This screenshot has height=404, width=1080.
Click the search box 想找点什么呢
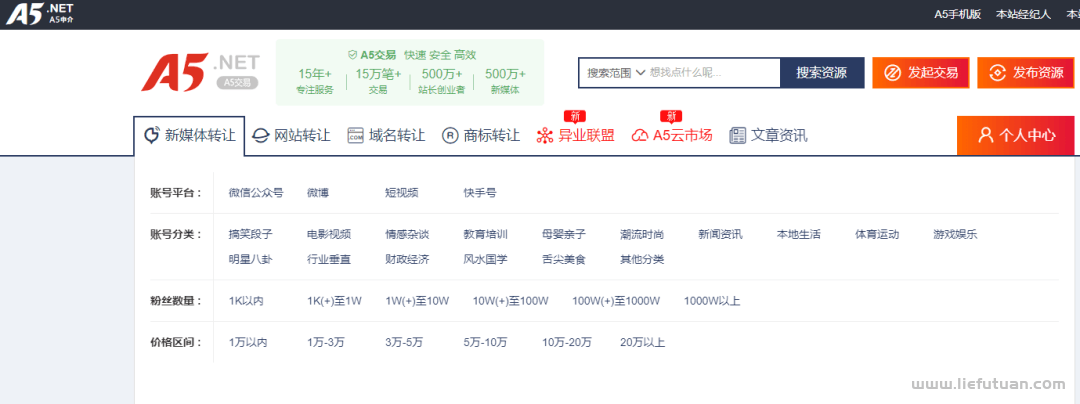click(x=714, y=72)
